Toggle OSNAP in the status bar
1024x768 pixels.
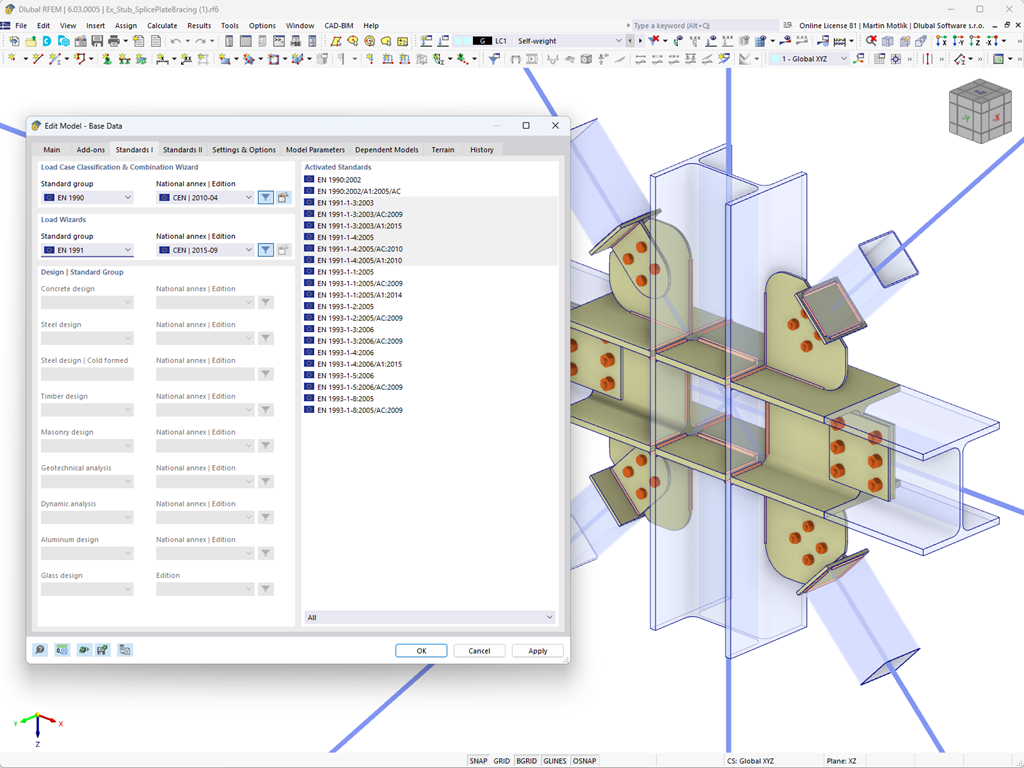(x=584, y=761)
